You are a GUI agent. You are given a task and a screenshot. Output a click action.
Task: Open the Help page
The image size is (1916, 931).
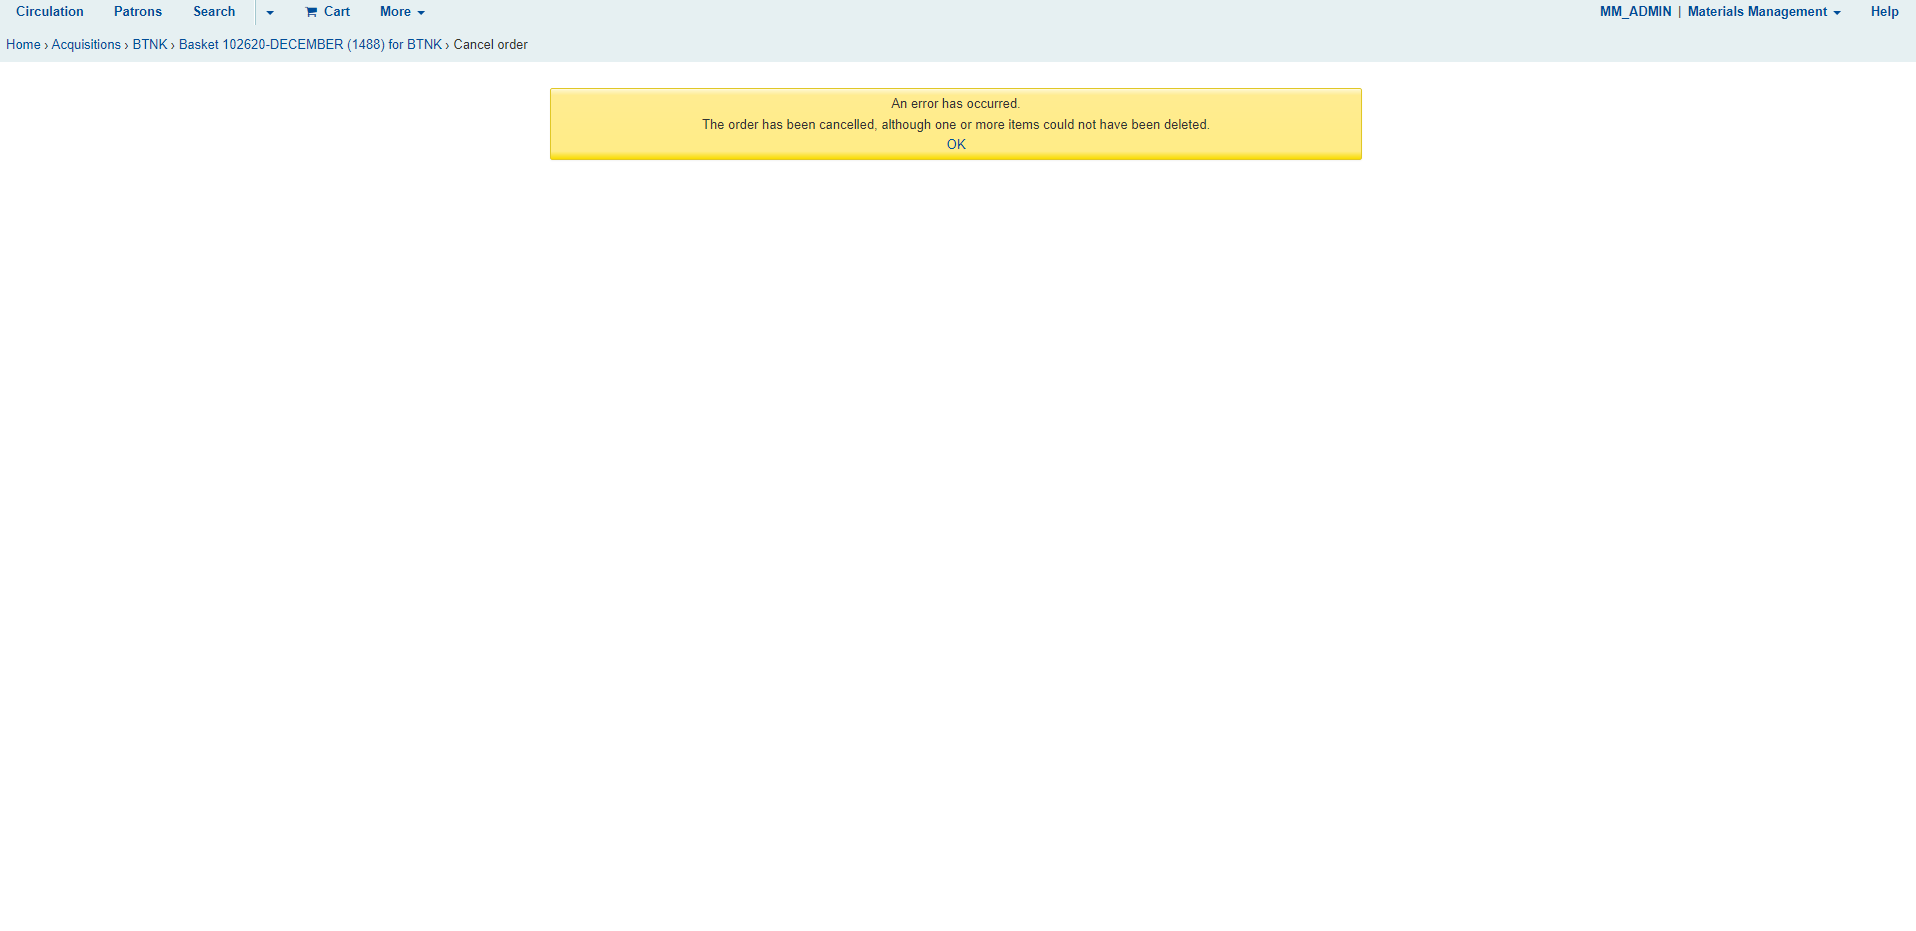[1884, 12]
